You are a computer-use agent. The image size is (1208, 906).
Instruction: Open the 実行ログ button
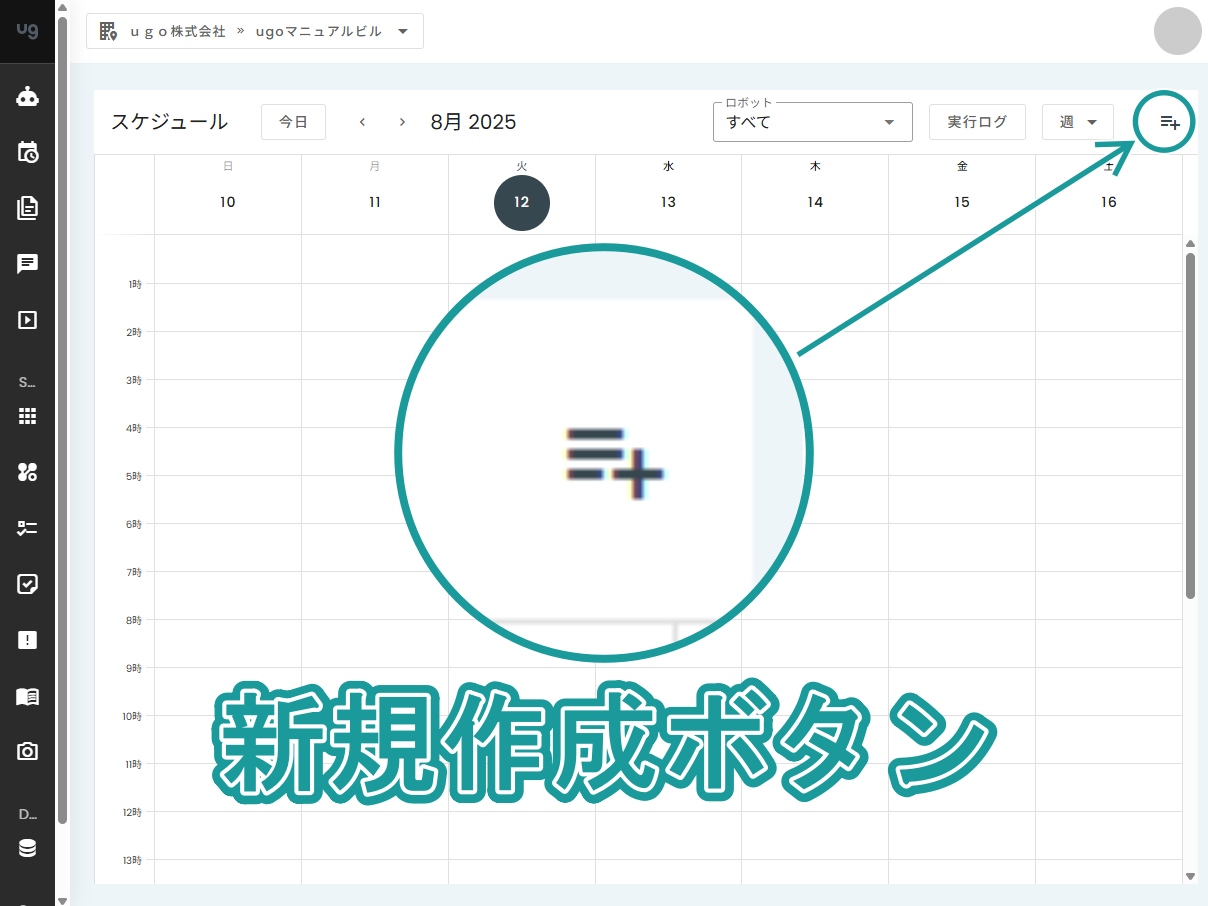(x=977, y=122)
